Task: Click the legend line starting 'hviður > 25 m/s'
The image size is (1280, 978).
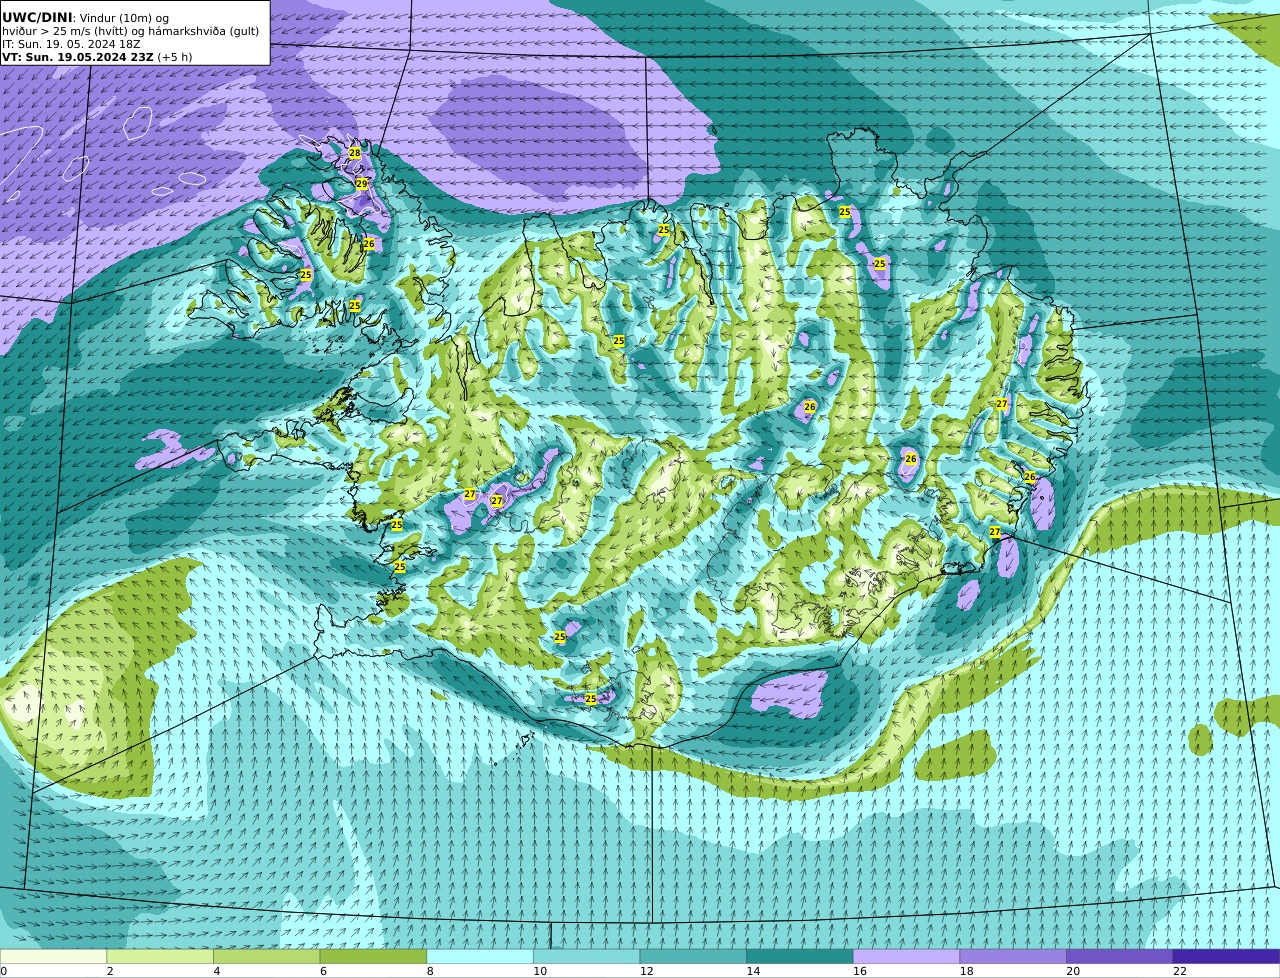Action: coord(131,31)
